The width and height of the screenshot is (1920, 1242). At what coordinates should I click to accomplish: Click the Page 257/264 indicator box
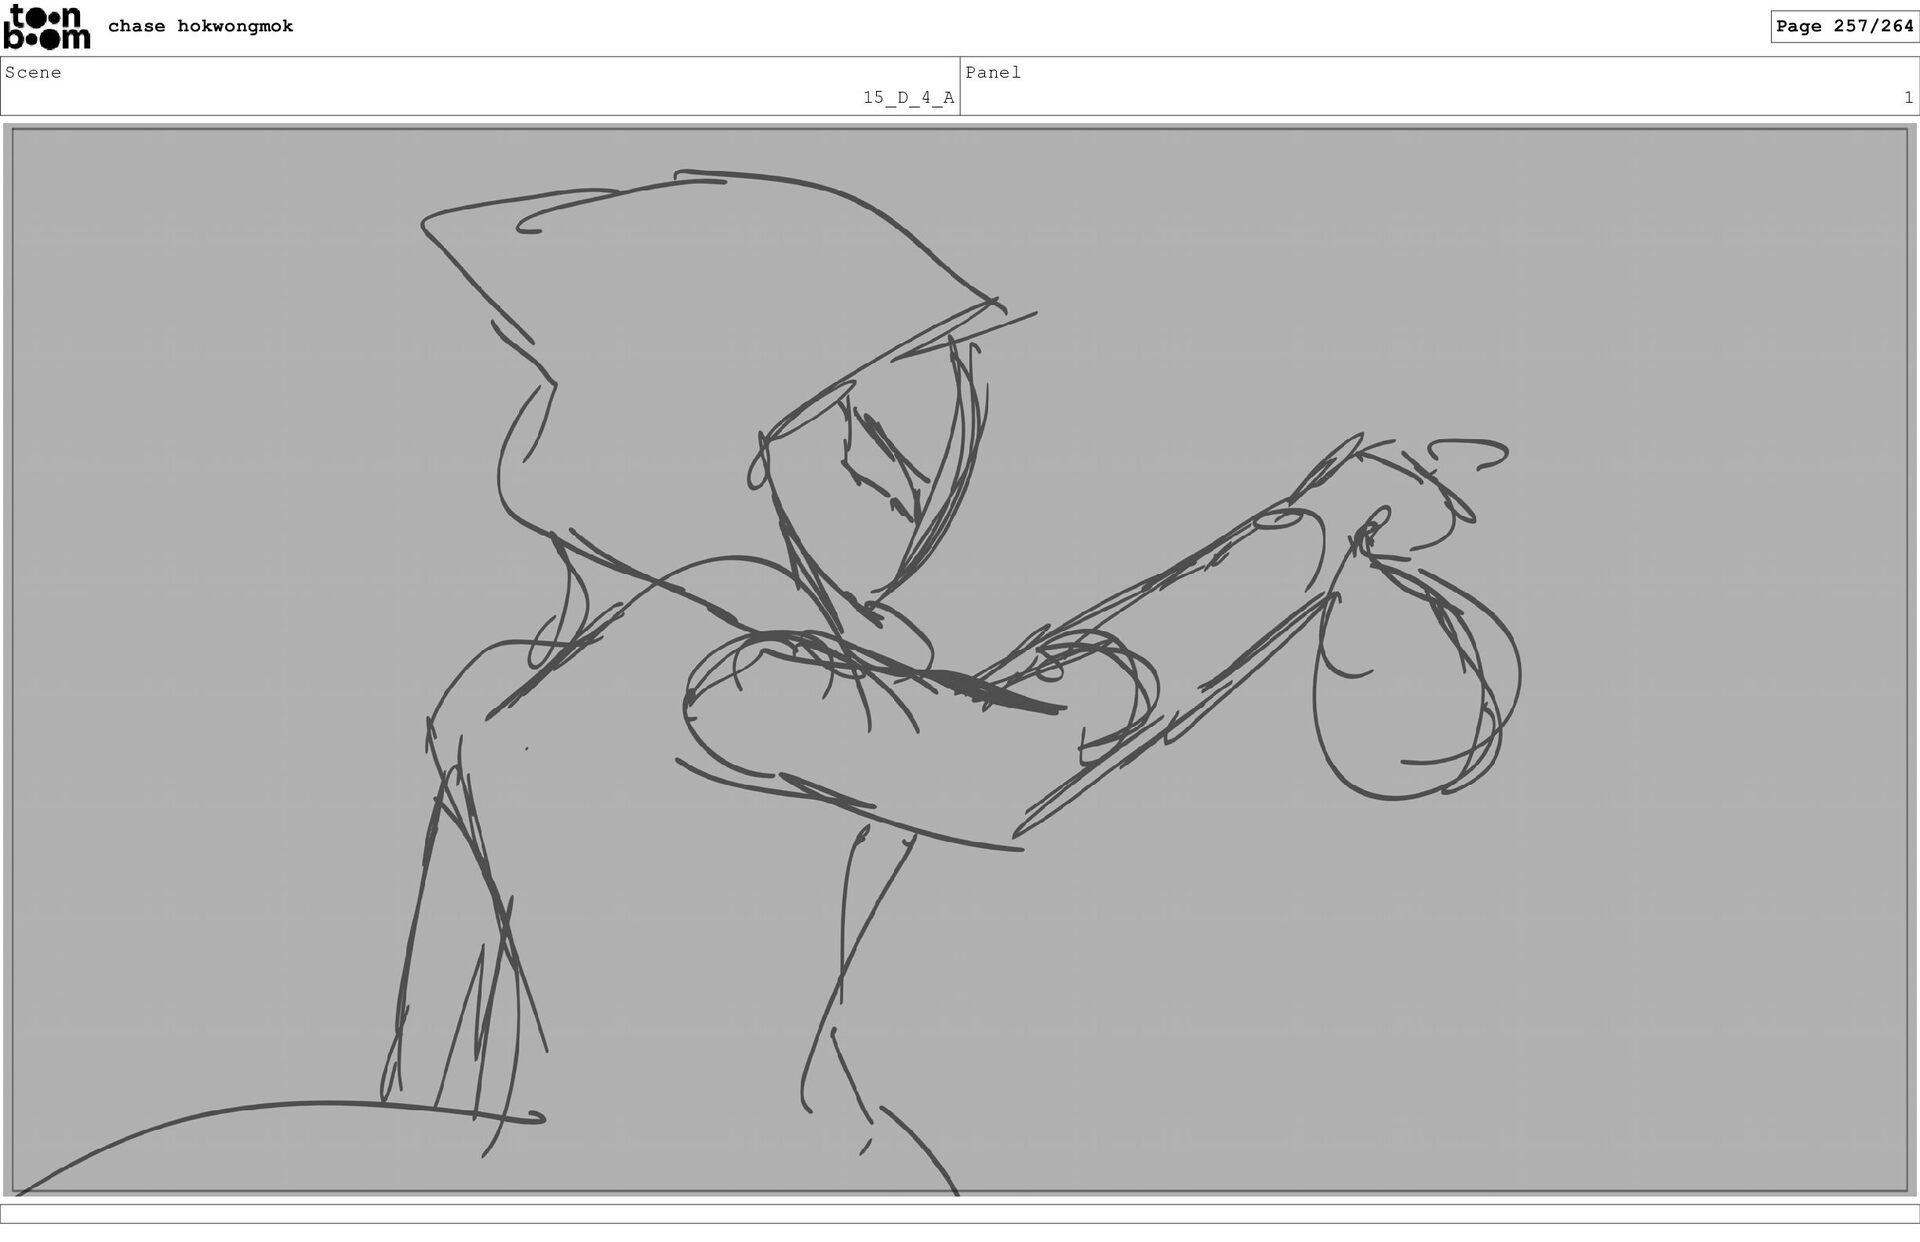click(1844, 26)
